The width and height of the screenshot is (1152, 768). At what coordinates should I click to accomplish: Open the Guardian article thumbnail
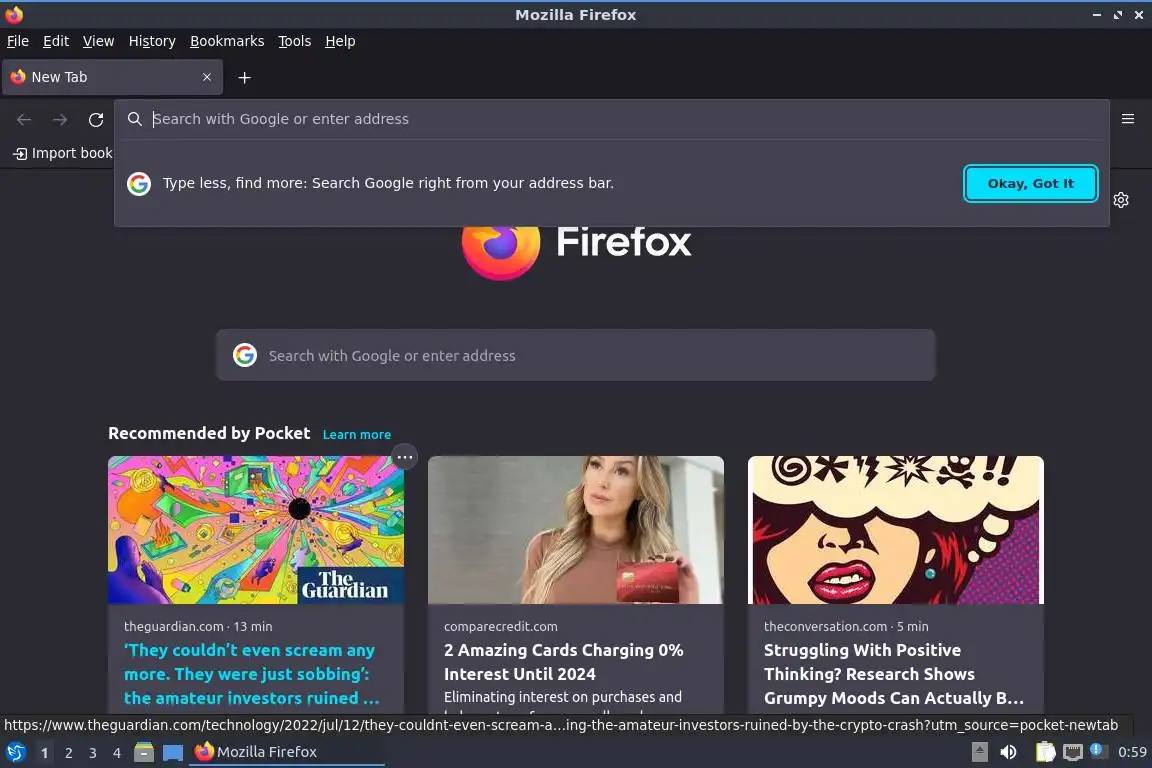[256, 530]
